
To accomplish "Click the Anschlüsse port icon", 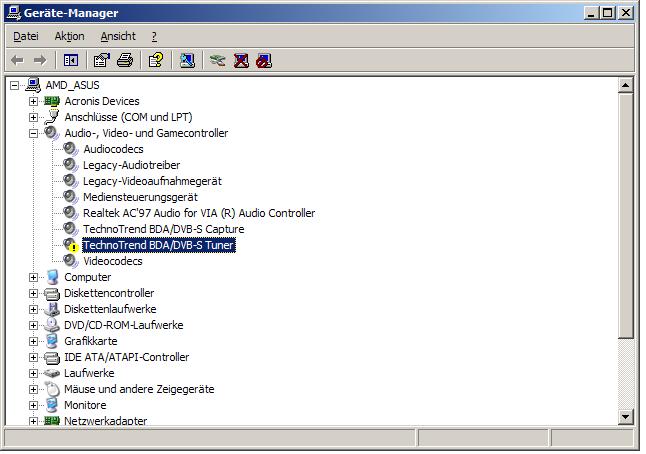I will (x=52, y=117).
